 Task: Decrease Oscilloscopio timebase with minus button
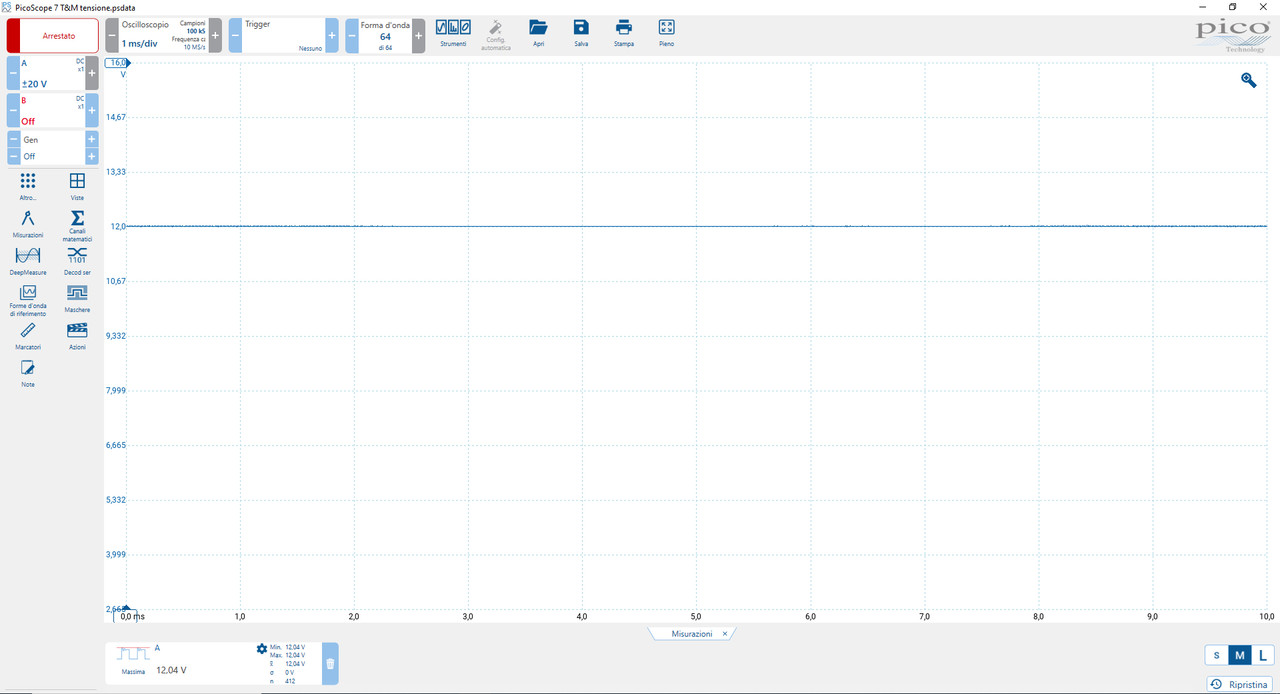coord(112,35)
